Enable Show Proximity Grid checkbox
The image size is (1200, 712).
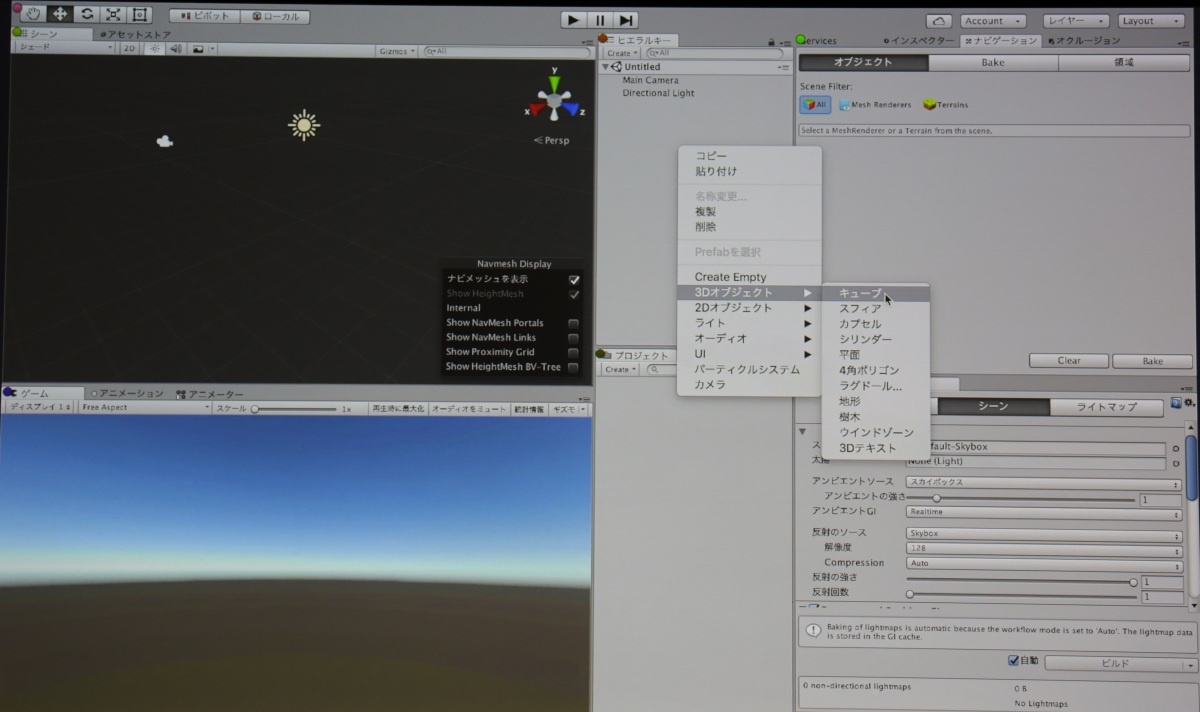573,353
